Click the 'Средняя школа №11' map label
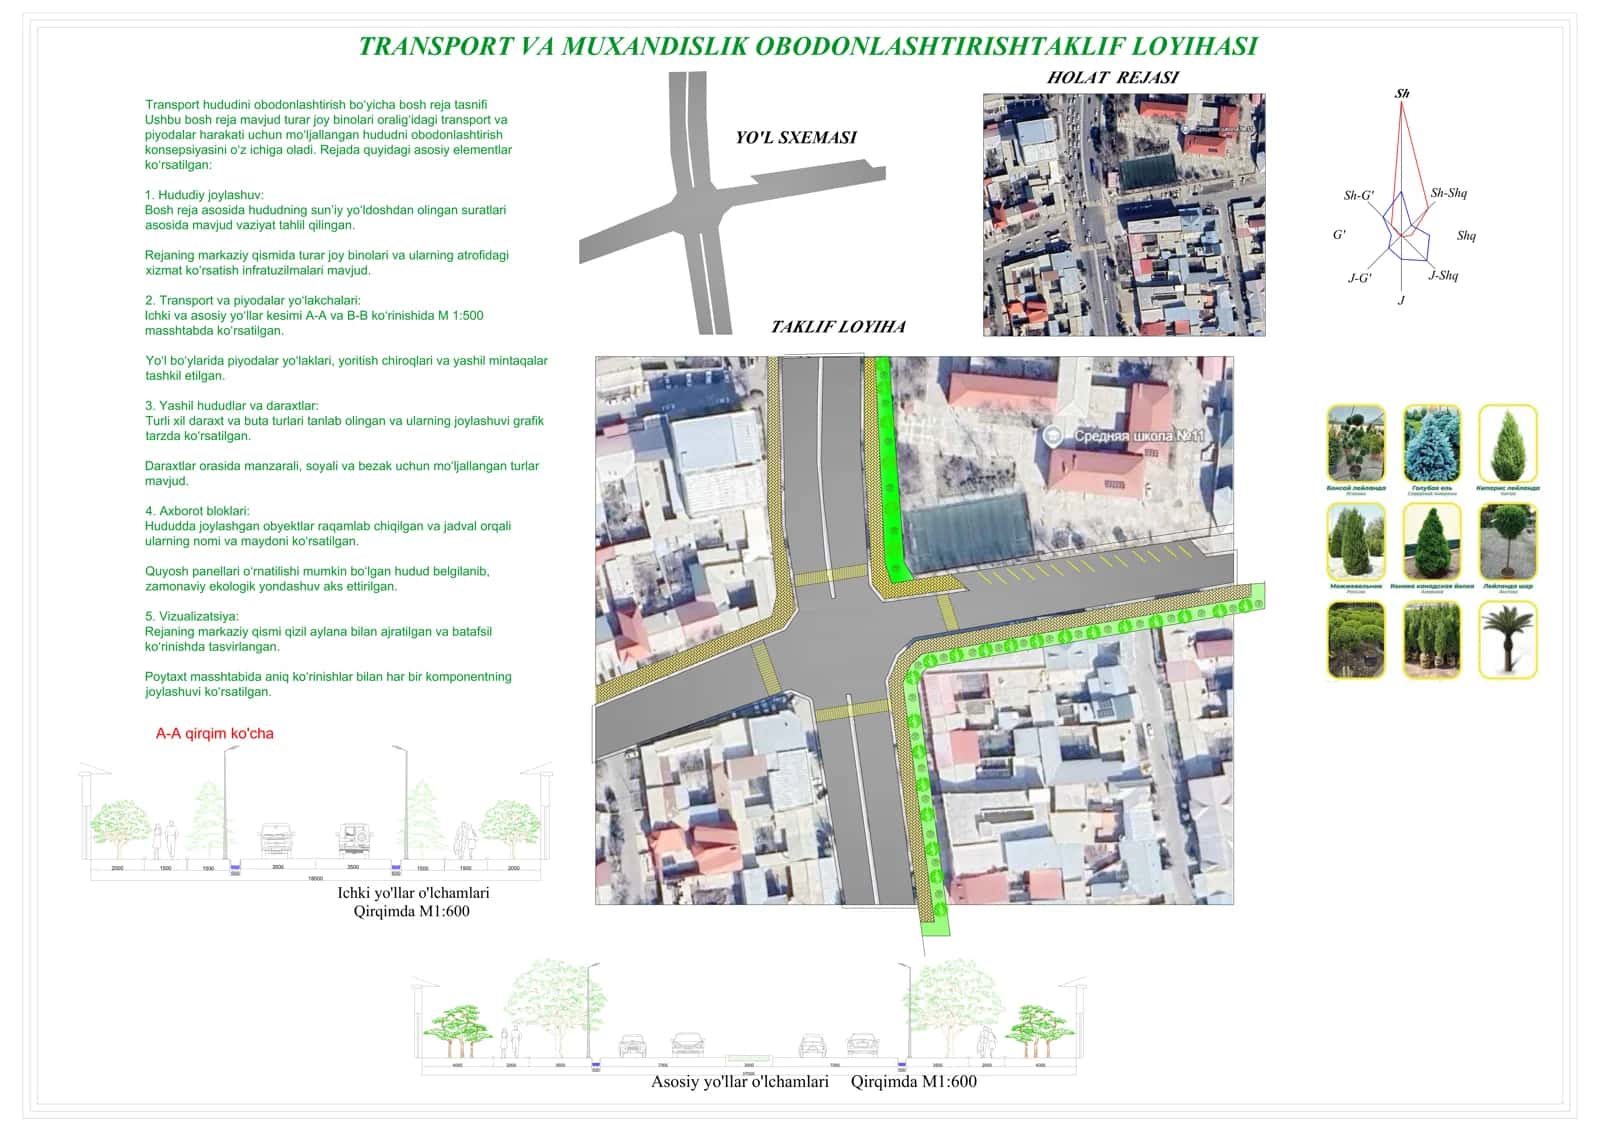Image resolution: width=1600 pixels, height=1131 pixels. coord(1140,436)
